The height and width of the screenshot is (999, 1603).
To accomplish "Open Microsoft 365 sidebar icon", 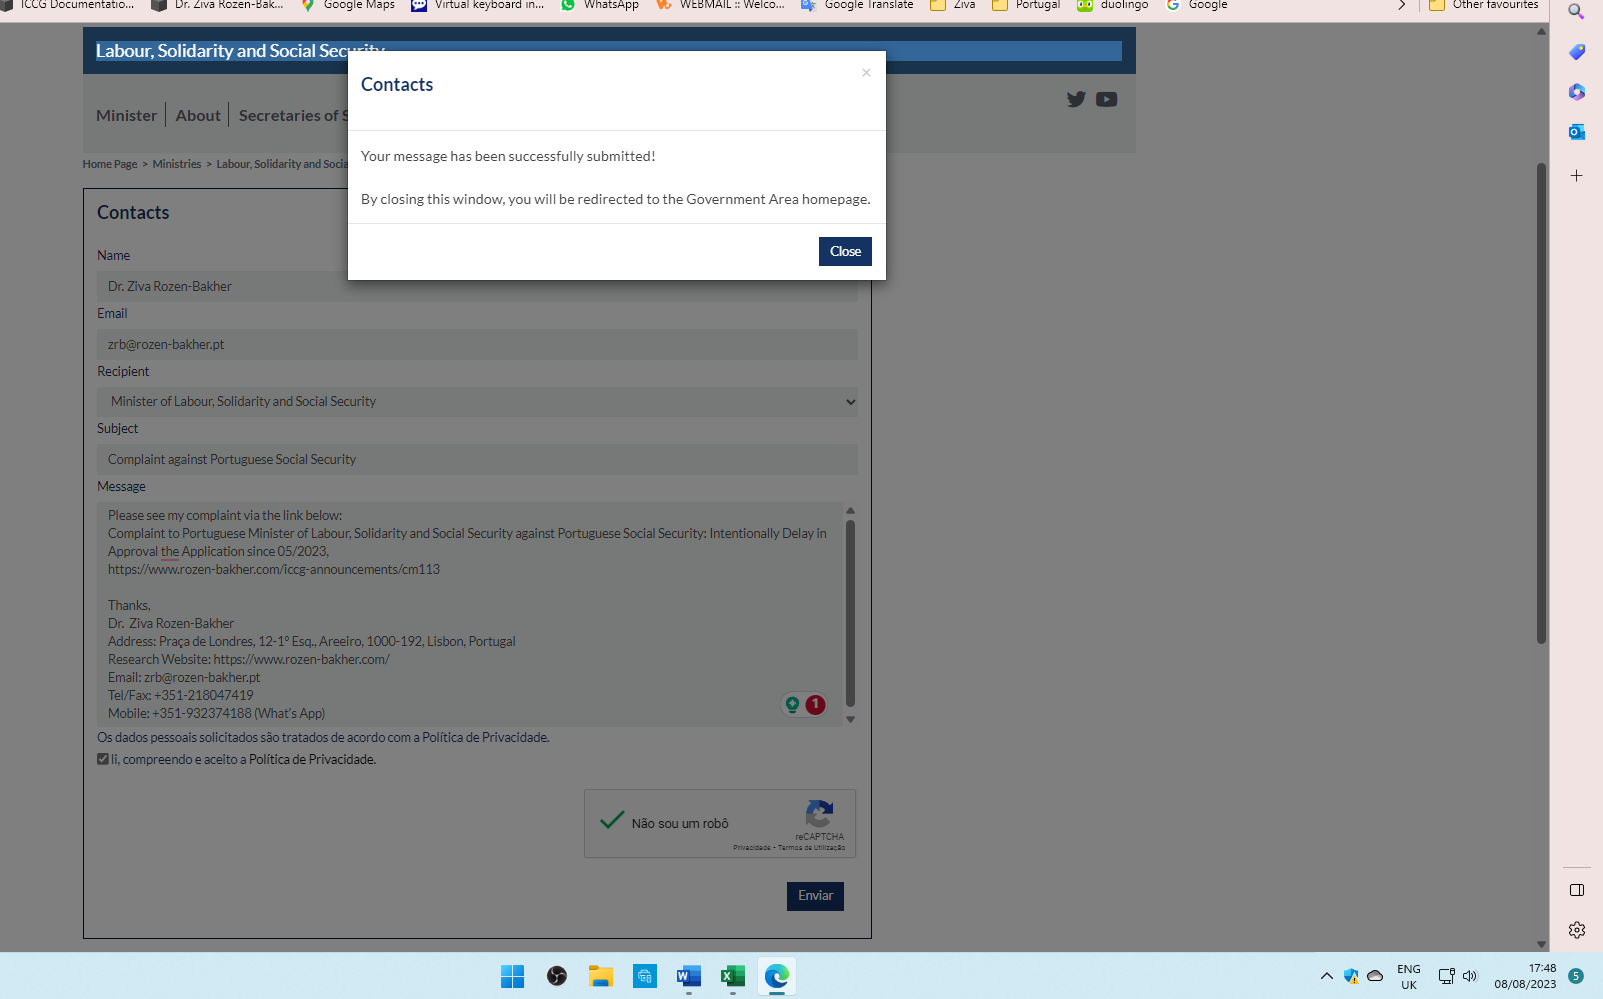I will pyautogui.click(x=1576, y=92).
